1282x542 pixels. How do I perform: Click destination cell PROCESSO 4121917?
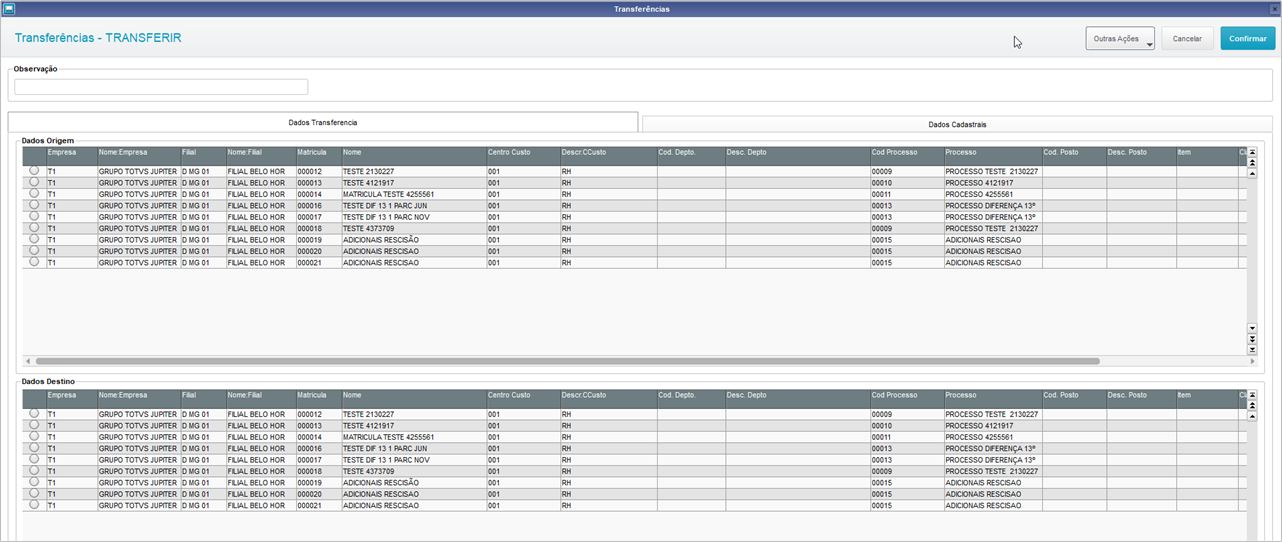(993, 425)
